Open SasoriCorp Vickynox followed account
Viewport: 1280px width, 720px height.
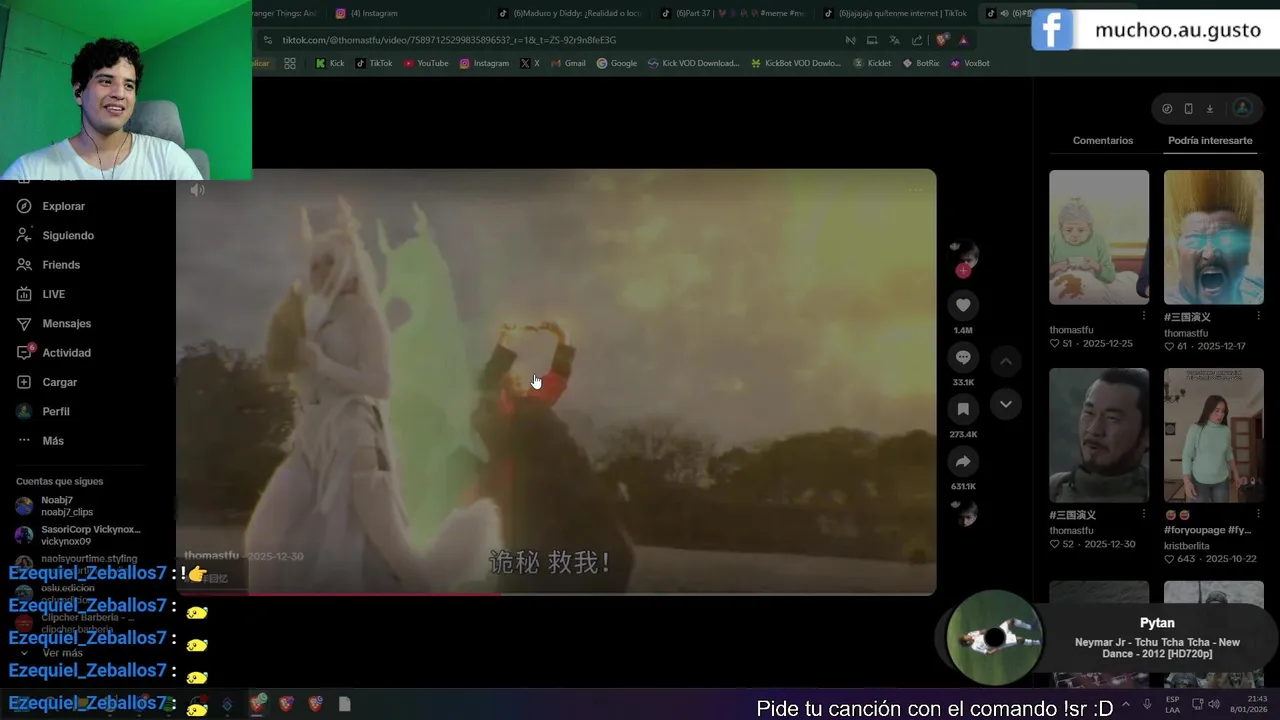80,535
